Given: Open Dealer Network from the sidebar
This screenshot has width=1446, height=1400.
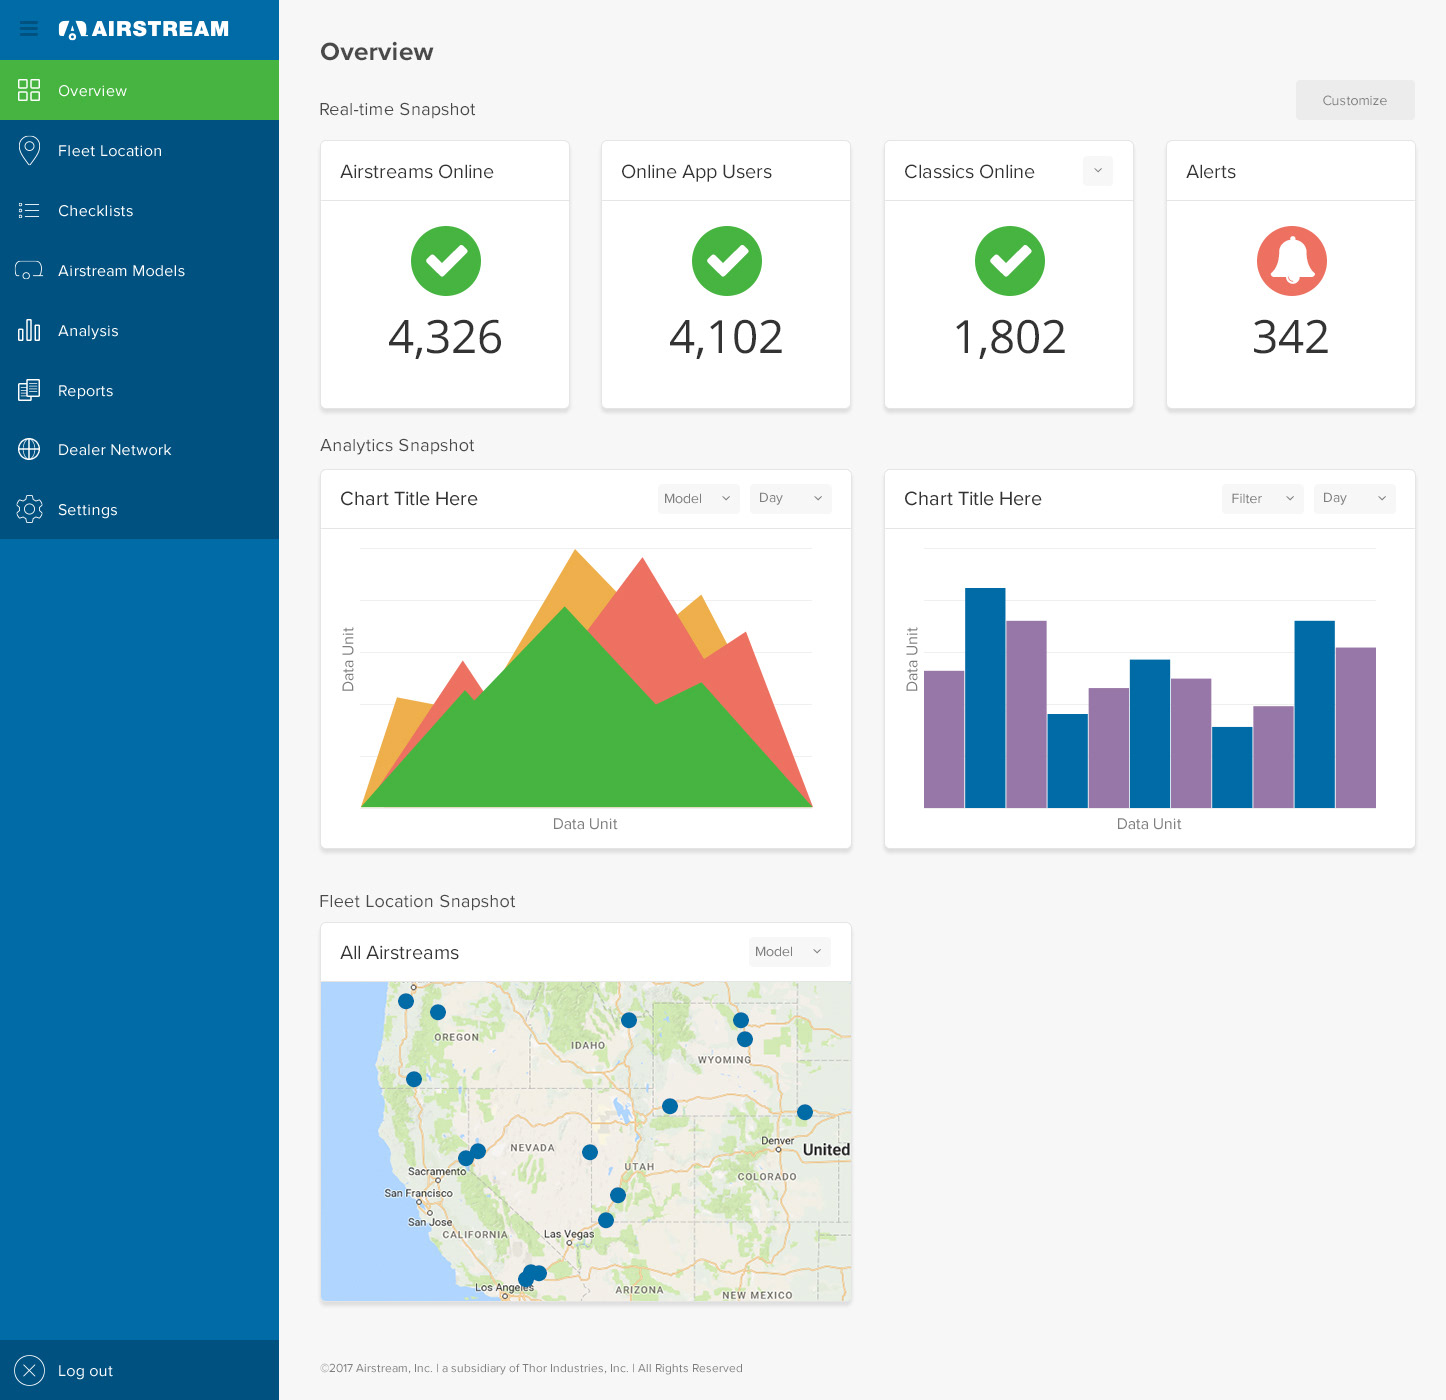Looking at the screenshot, I should [139, 450].
